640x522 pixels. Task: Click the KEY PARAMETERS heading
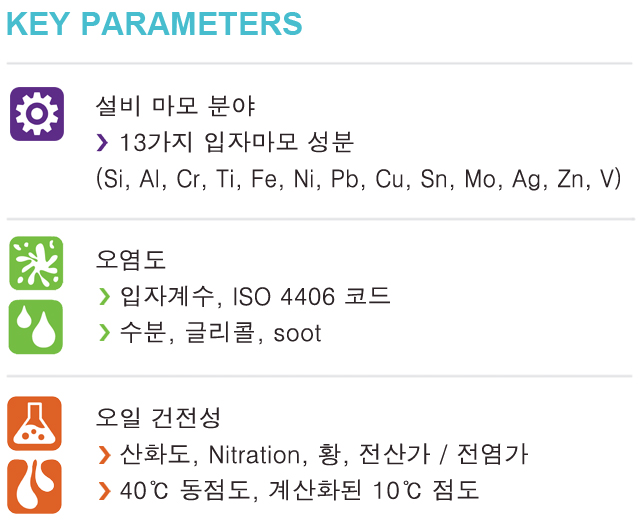click(155, 24)
